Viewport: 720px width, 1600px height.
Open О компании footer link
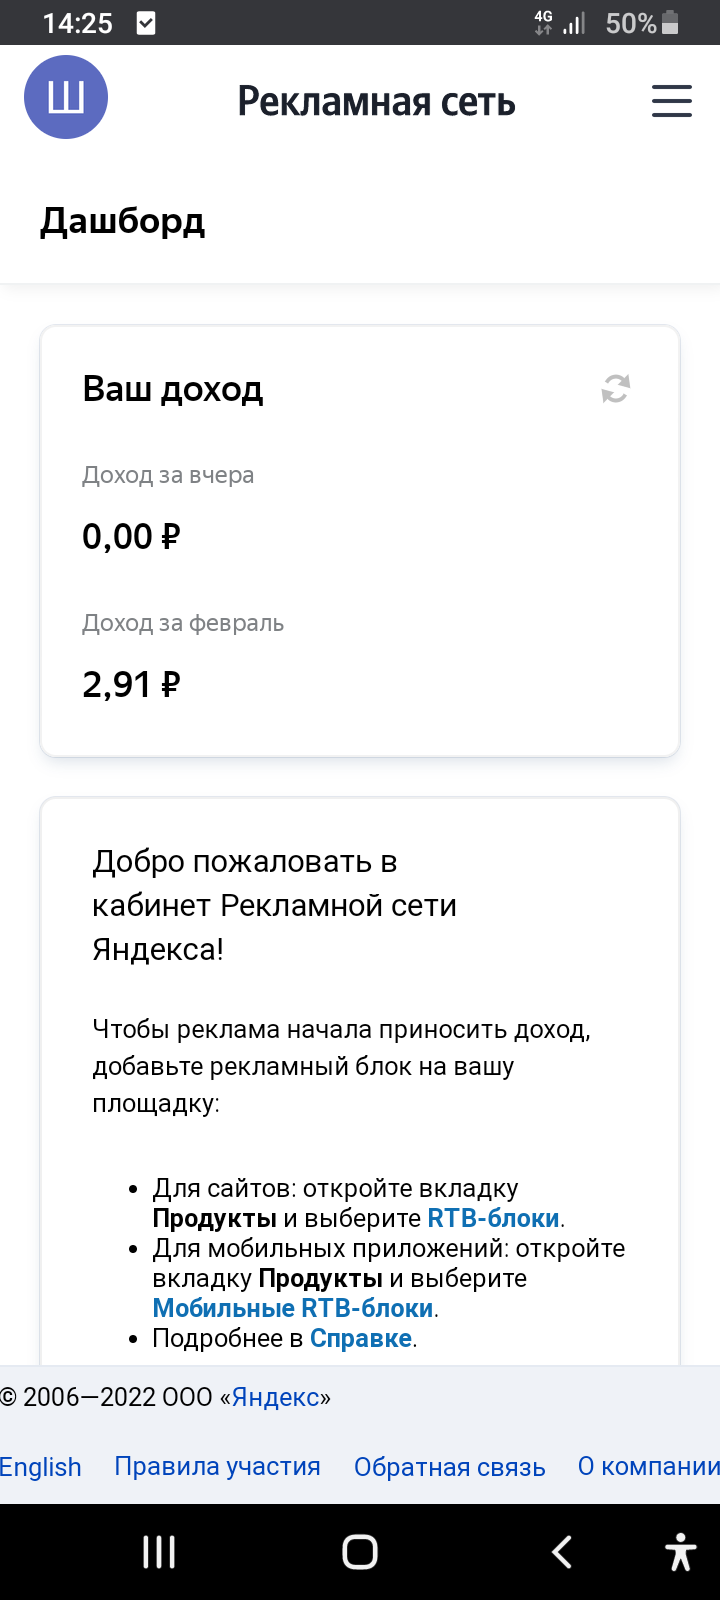648,1467
